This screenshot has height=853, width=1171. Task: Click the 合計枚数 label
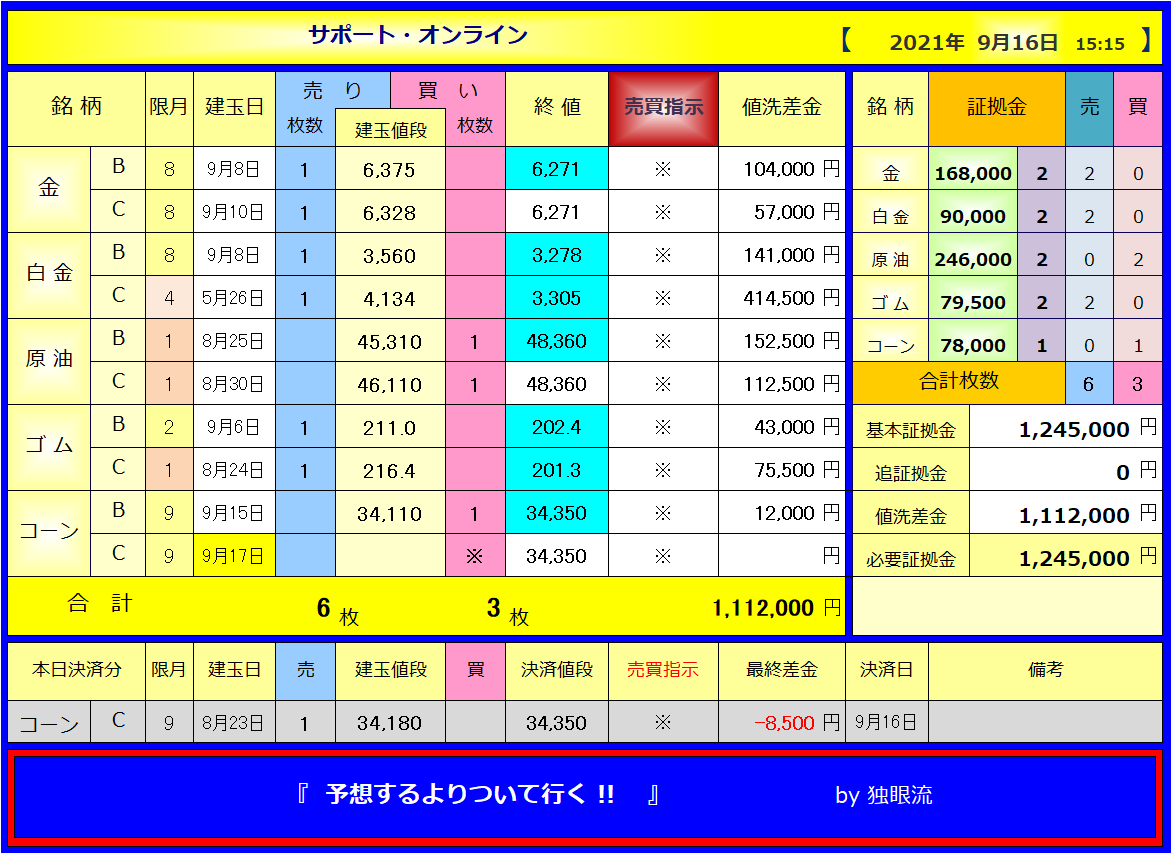pos(959,382)
